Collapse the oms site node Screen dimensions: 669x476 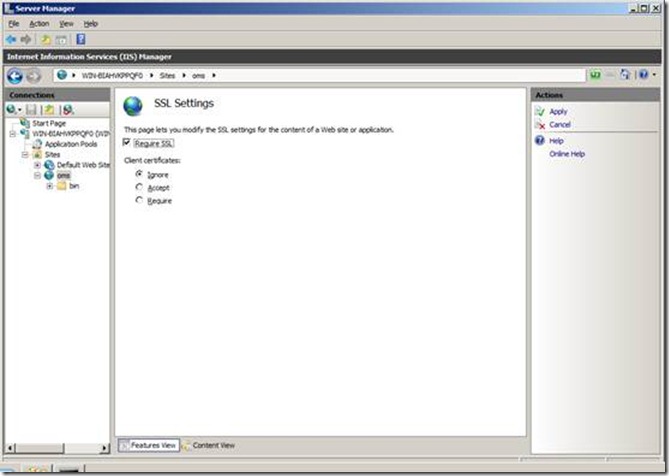[x=38, y=175]
